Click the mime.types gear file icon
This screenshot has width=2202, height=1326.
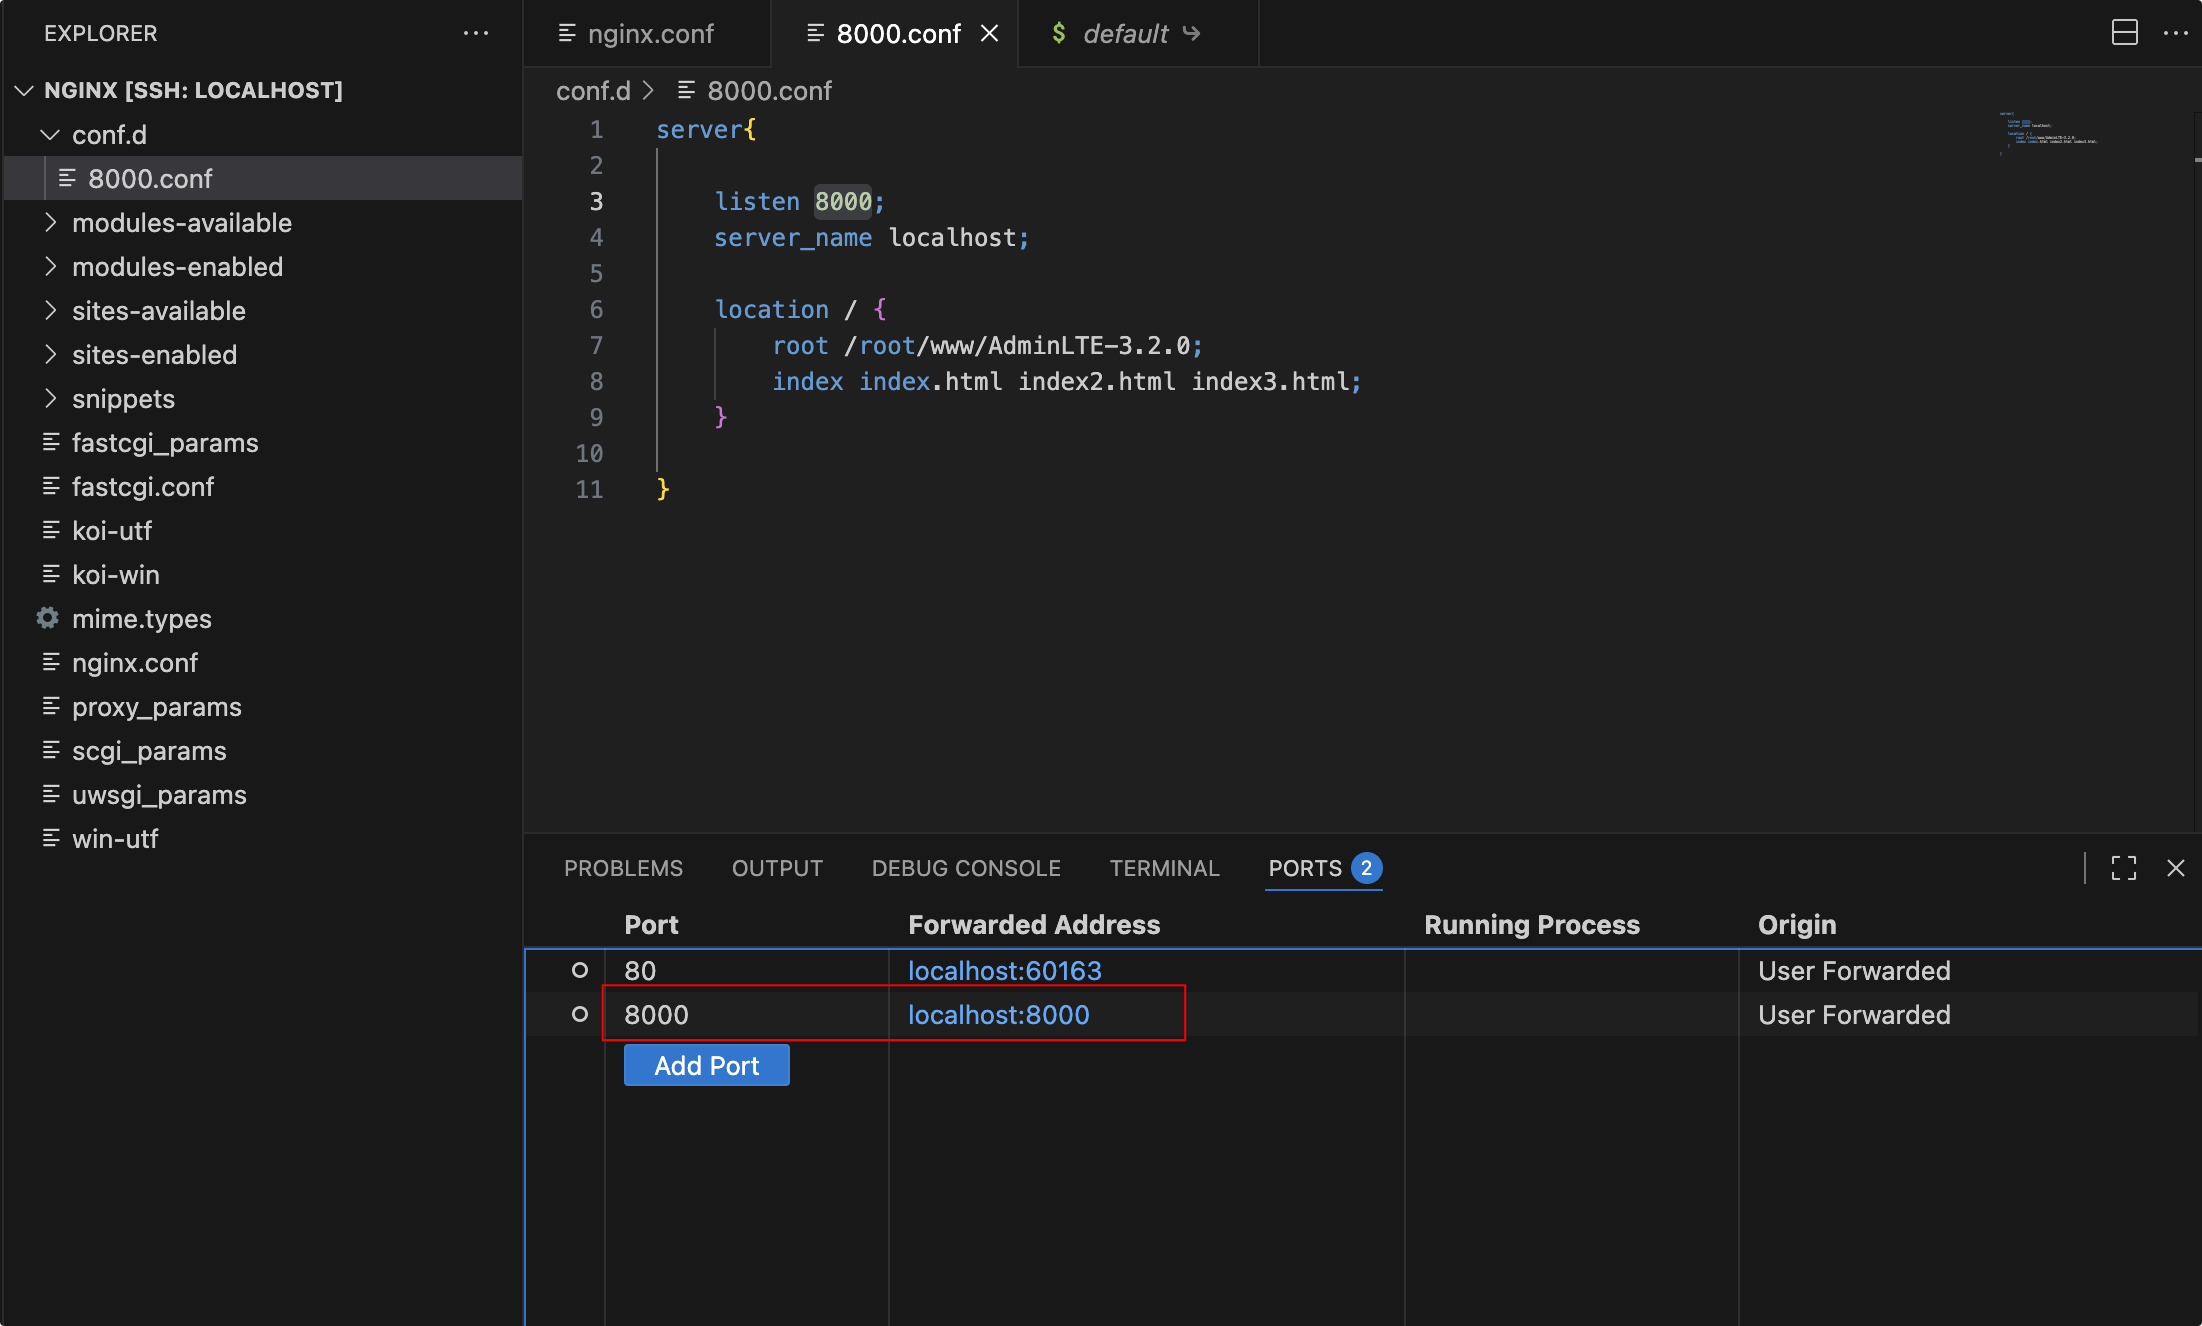[48, 618]
